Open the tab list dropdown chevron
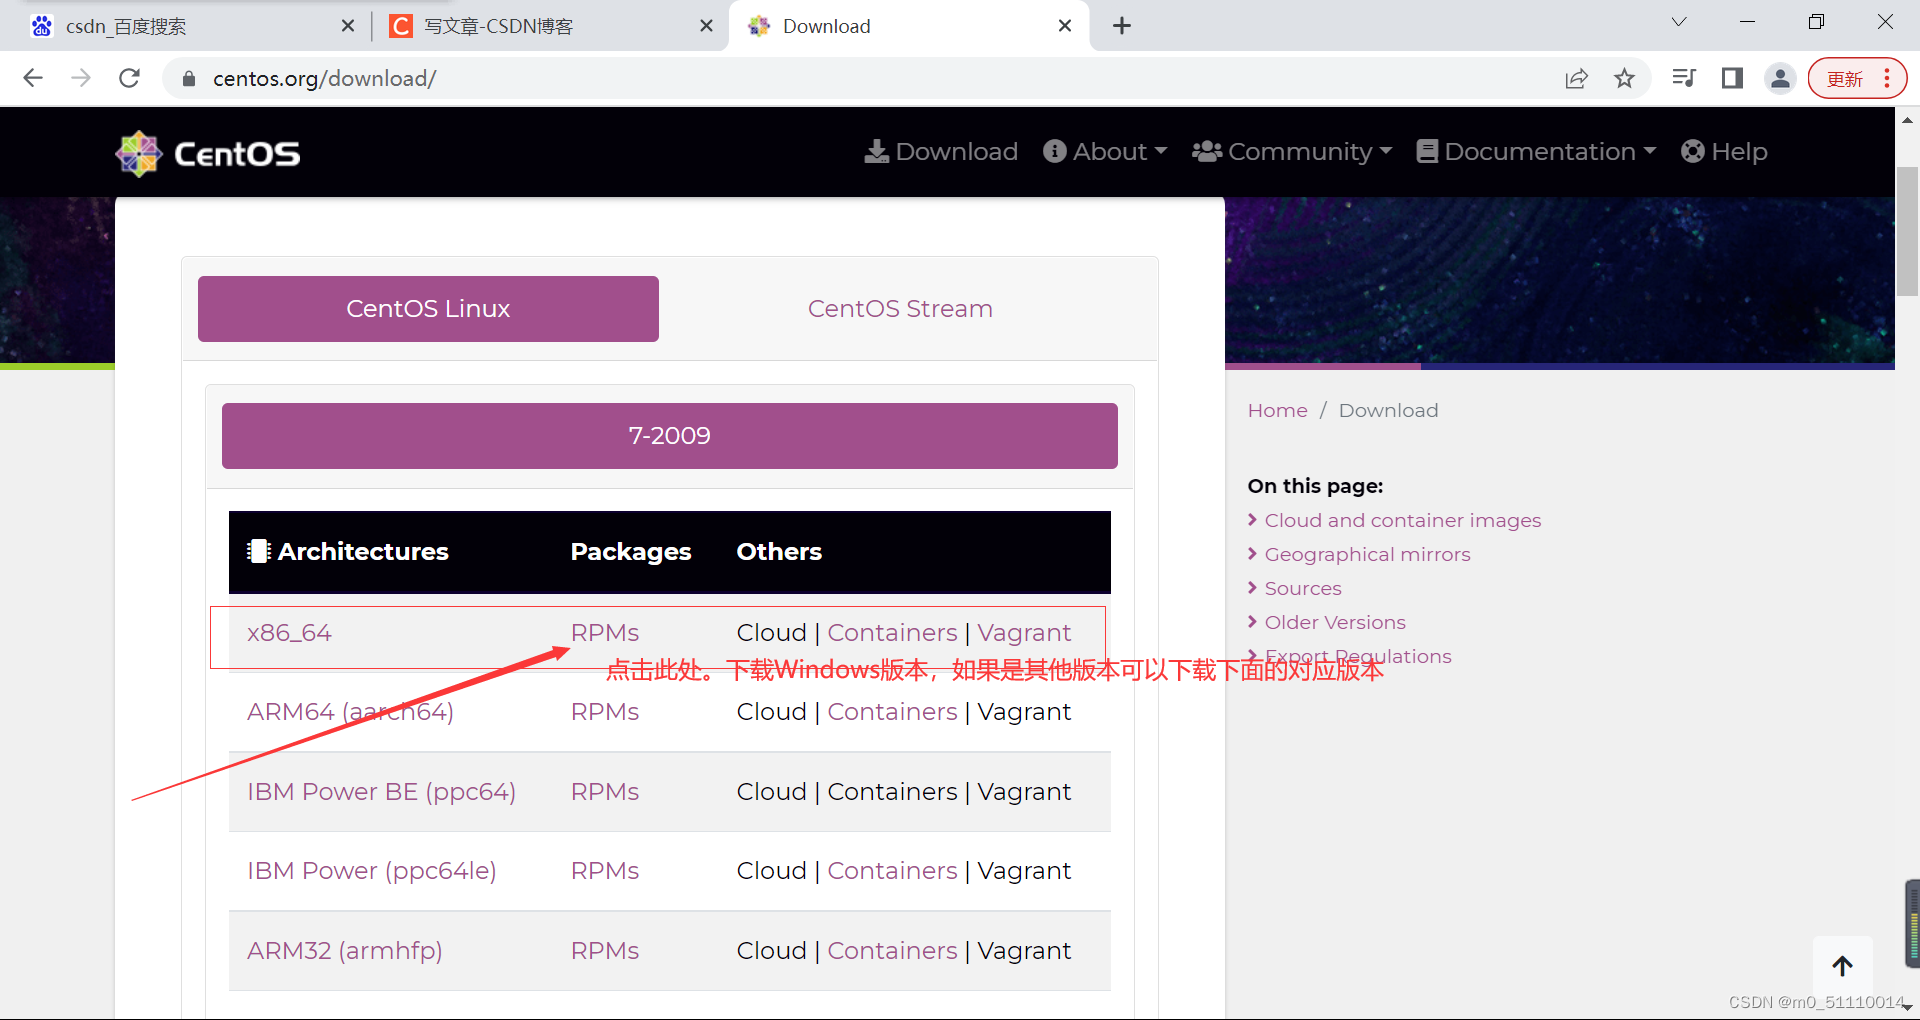 1679,22
